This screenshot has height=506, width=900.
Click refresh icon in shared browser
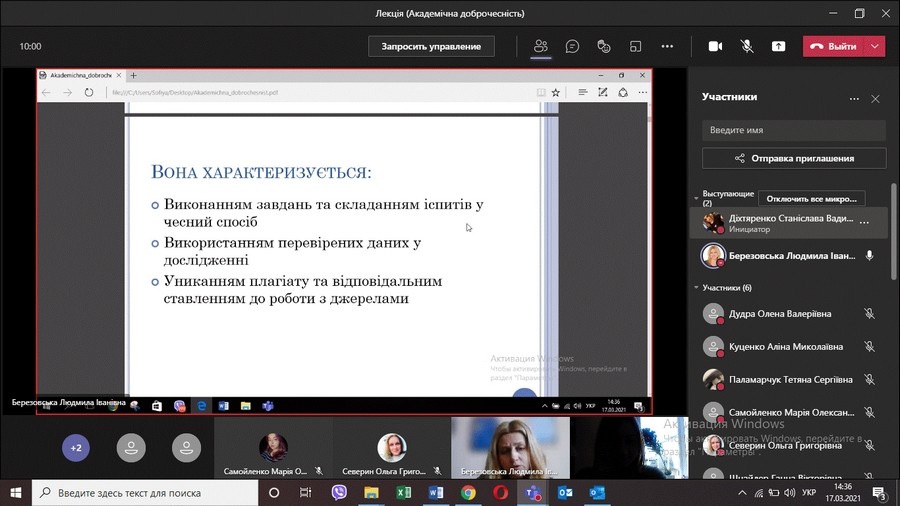point(88,92)
